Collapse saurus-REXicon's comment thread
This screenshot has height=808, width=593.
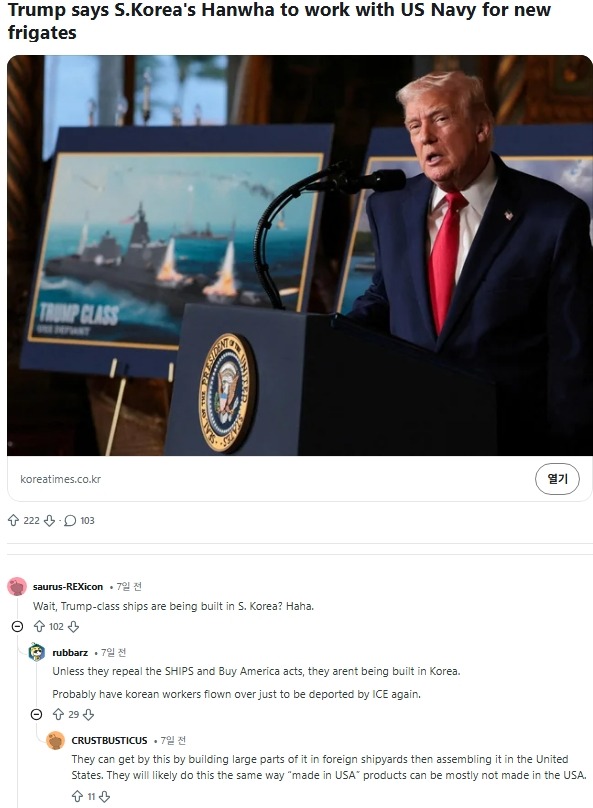tap(17, 627)
